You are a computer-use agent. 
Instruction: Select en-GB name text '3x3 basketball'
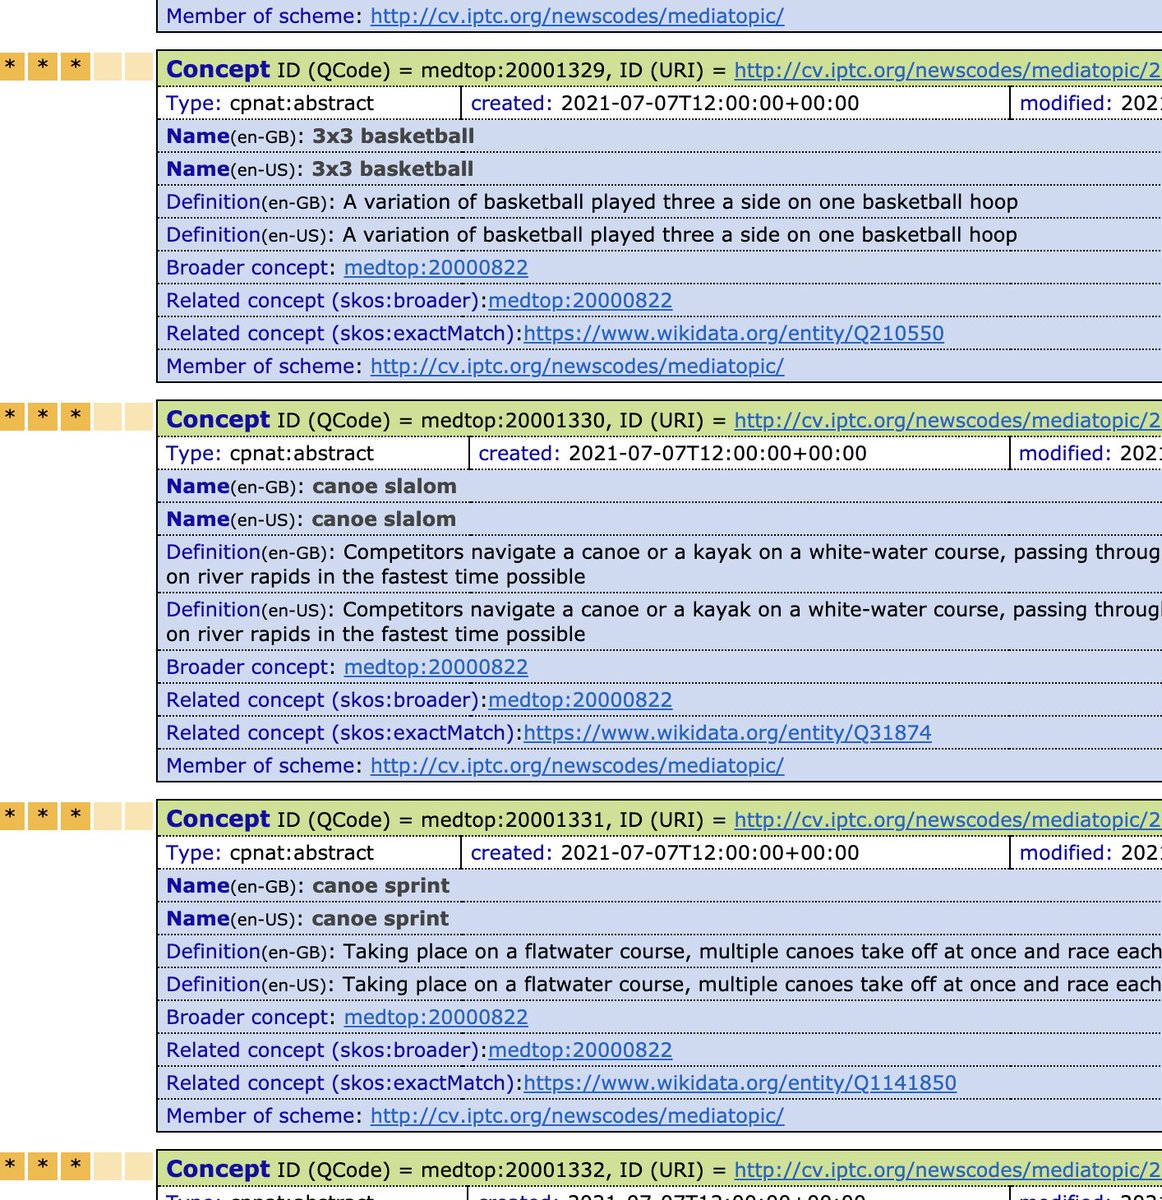click(x=393, y=136)
